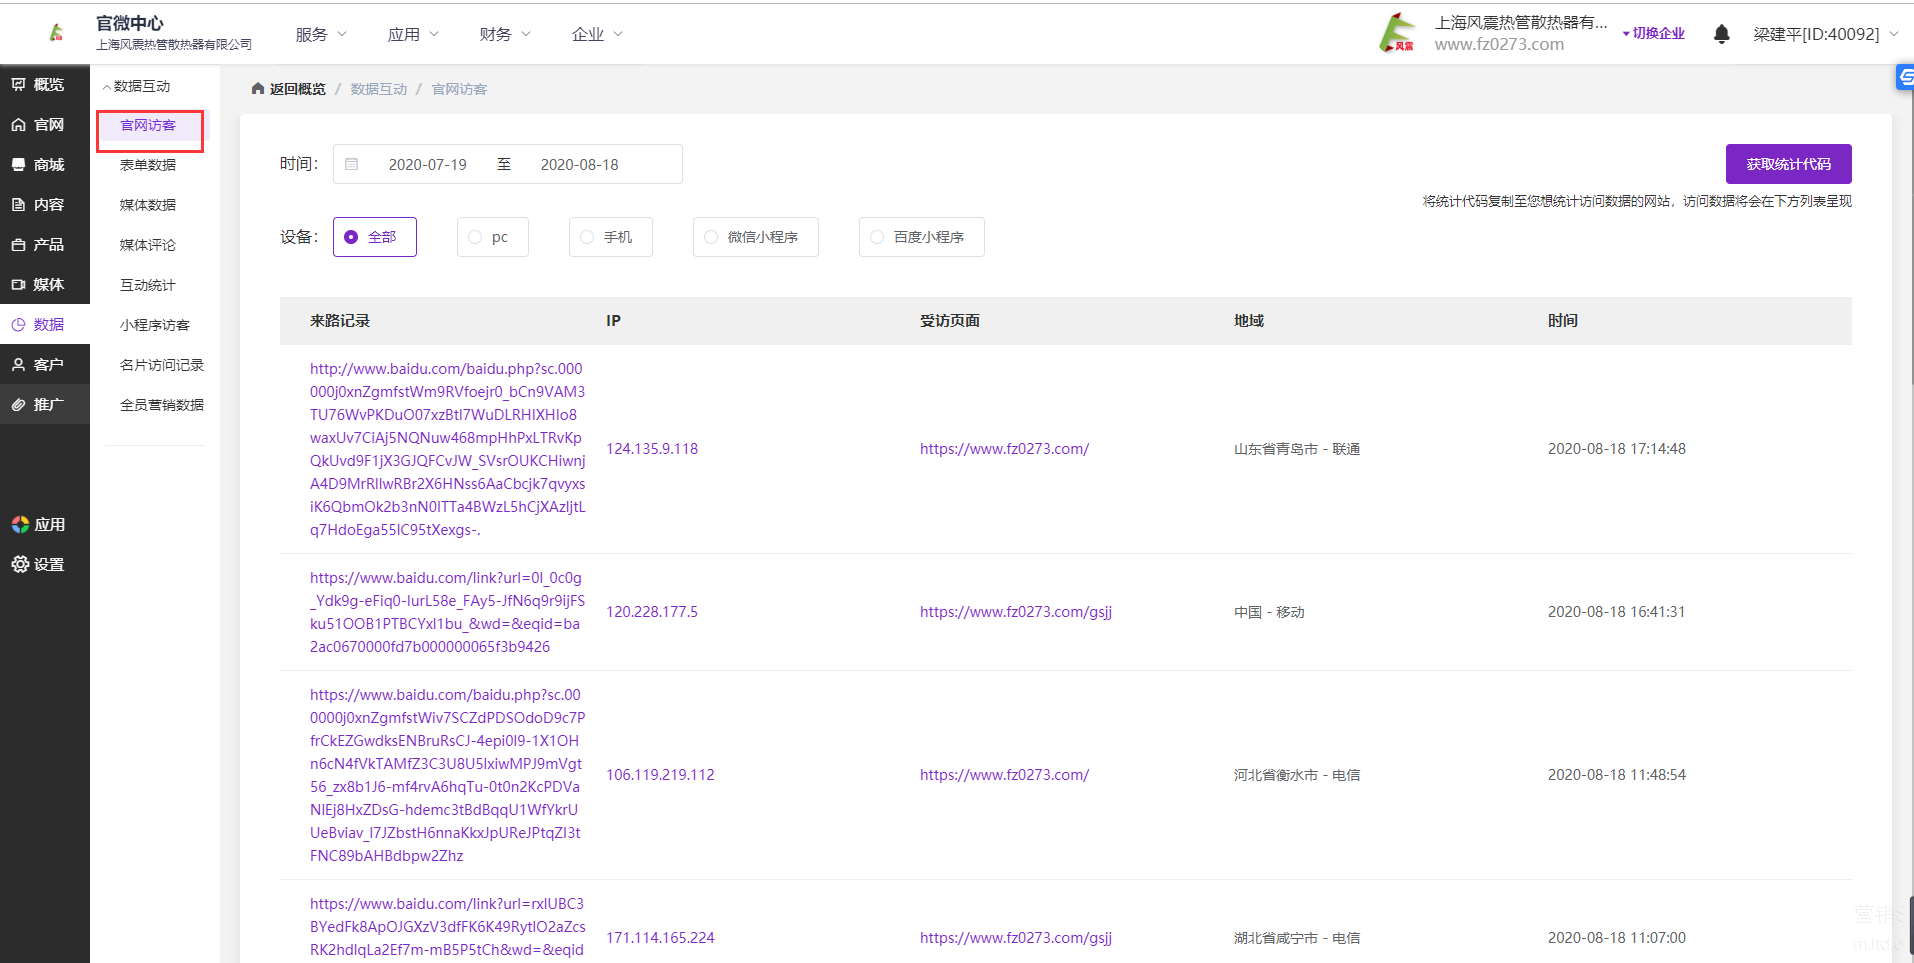Open 表单数据 in the side submenu
The image size is (1914, 963).
[x=148, y=165]
